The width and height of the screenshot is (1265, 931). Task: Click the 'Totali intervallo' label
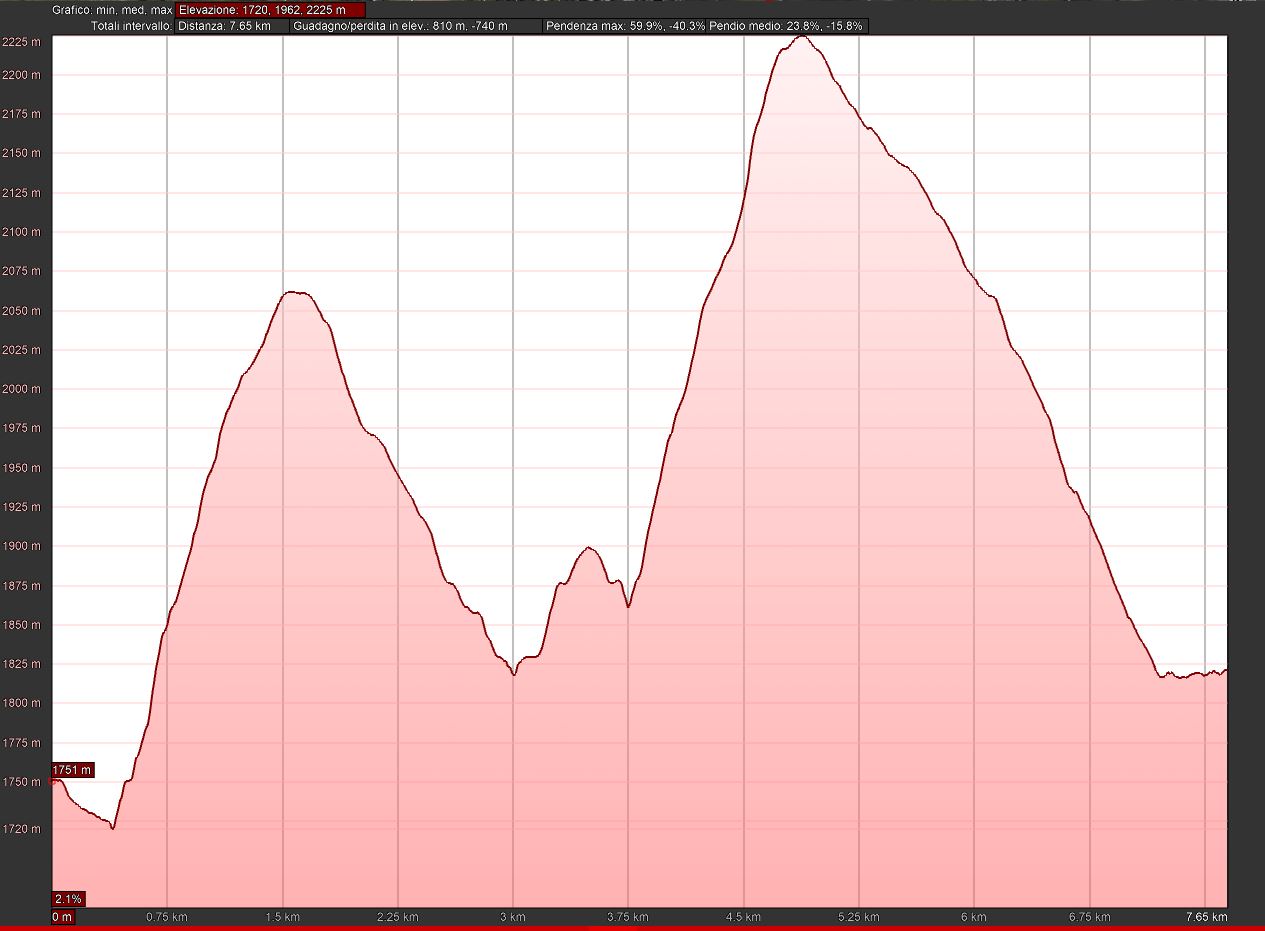pos(130,26)
